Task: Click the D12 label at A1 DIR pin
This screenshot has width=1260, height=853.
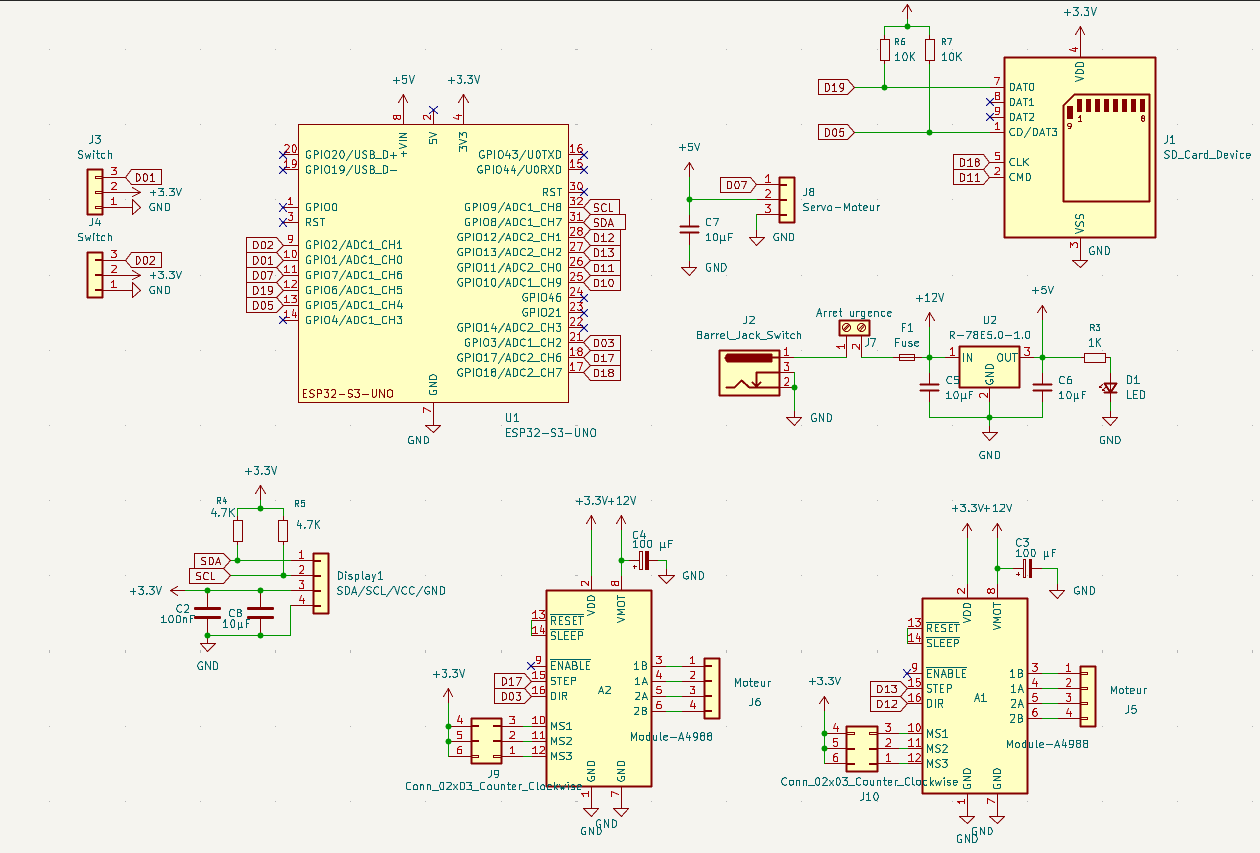Action: click(x=887, y=704)
